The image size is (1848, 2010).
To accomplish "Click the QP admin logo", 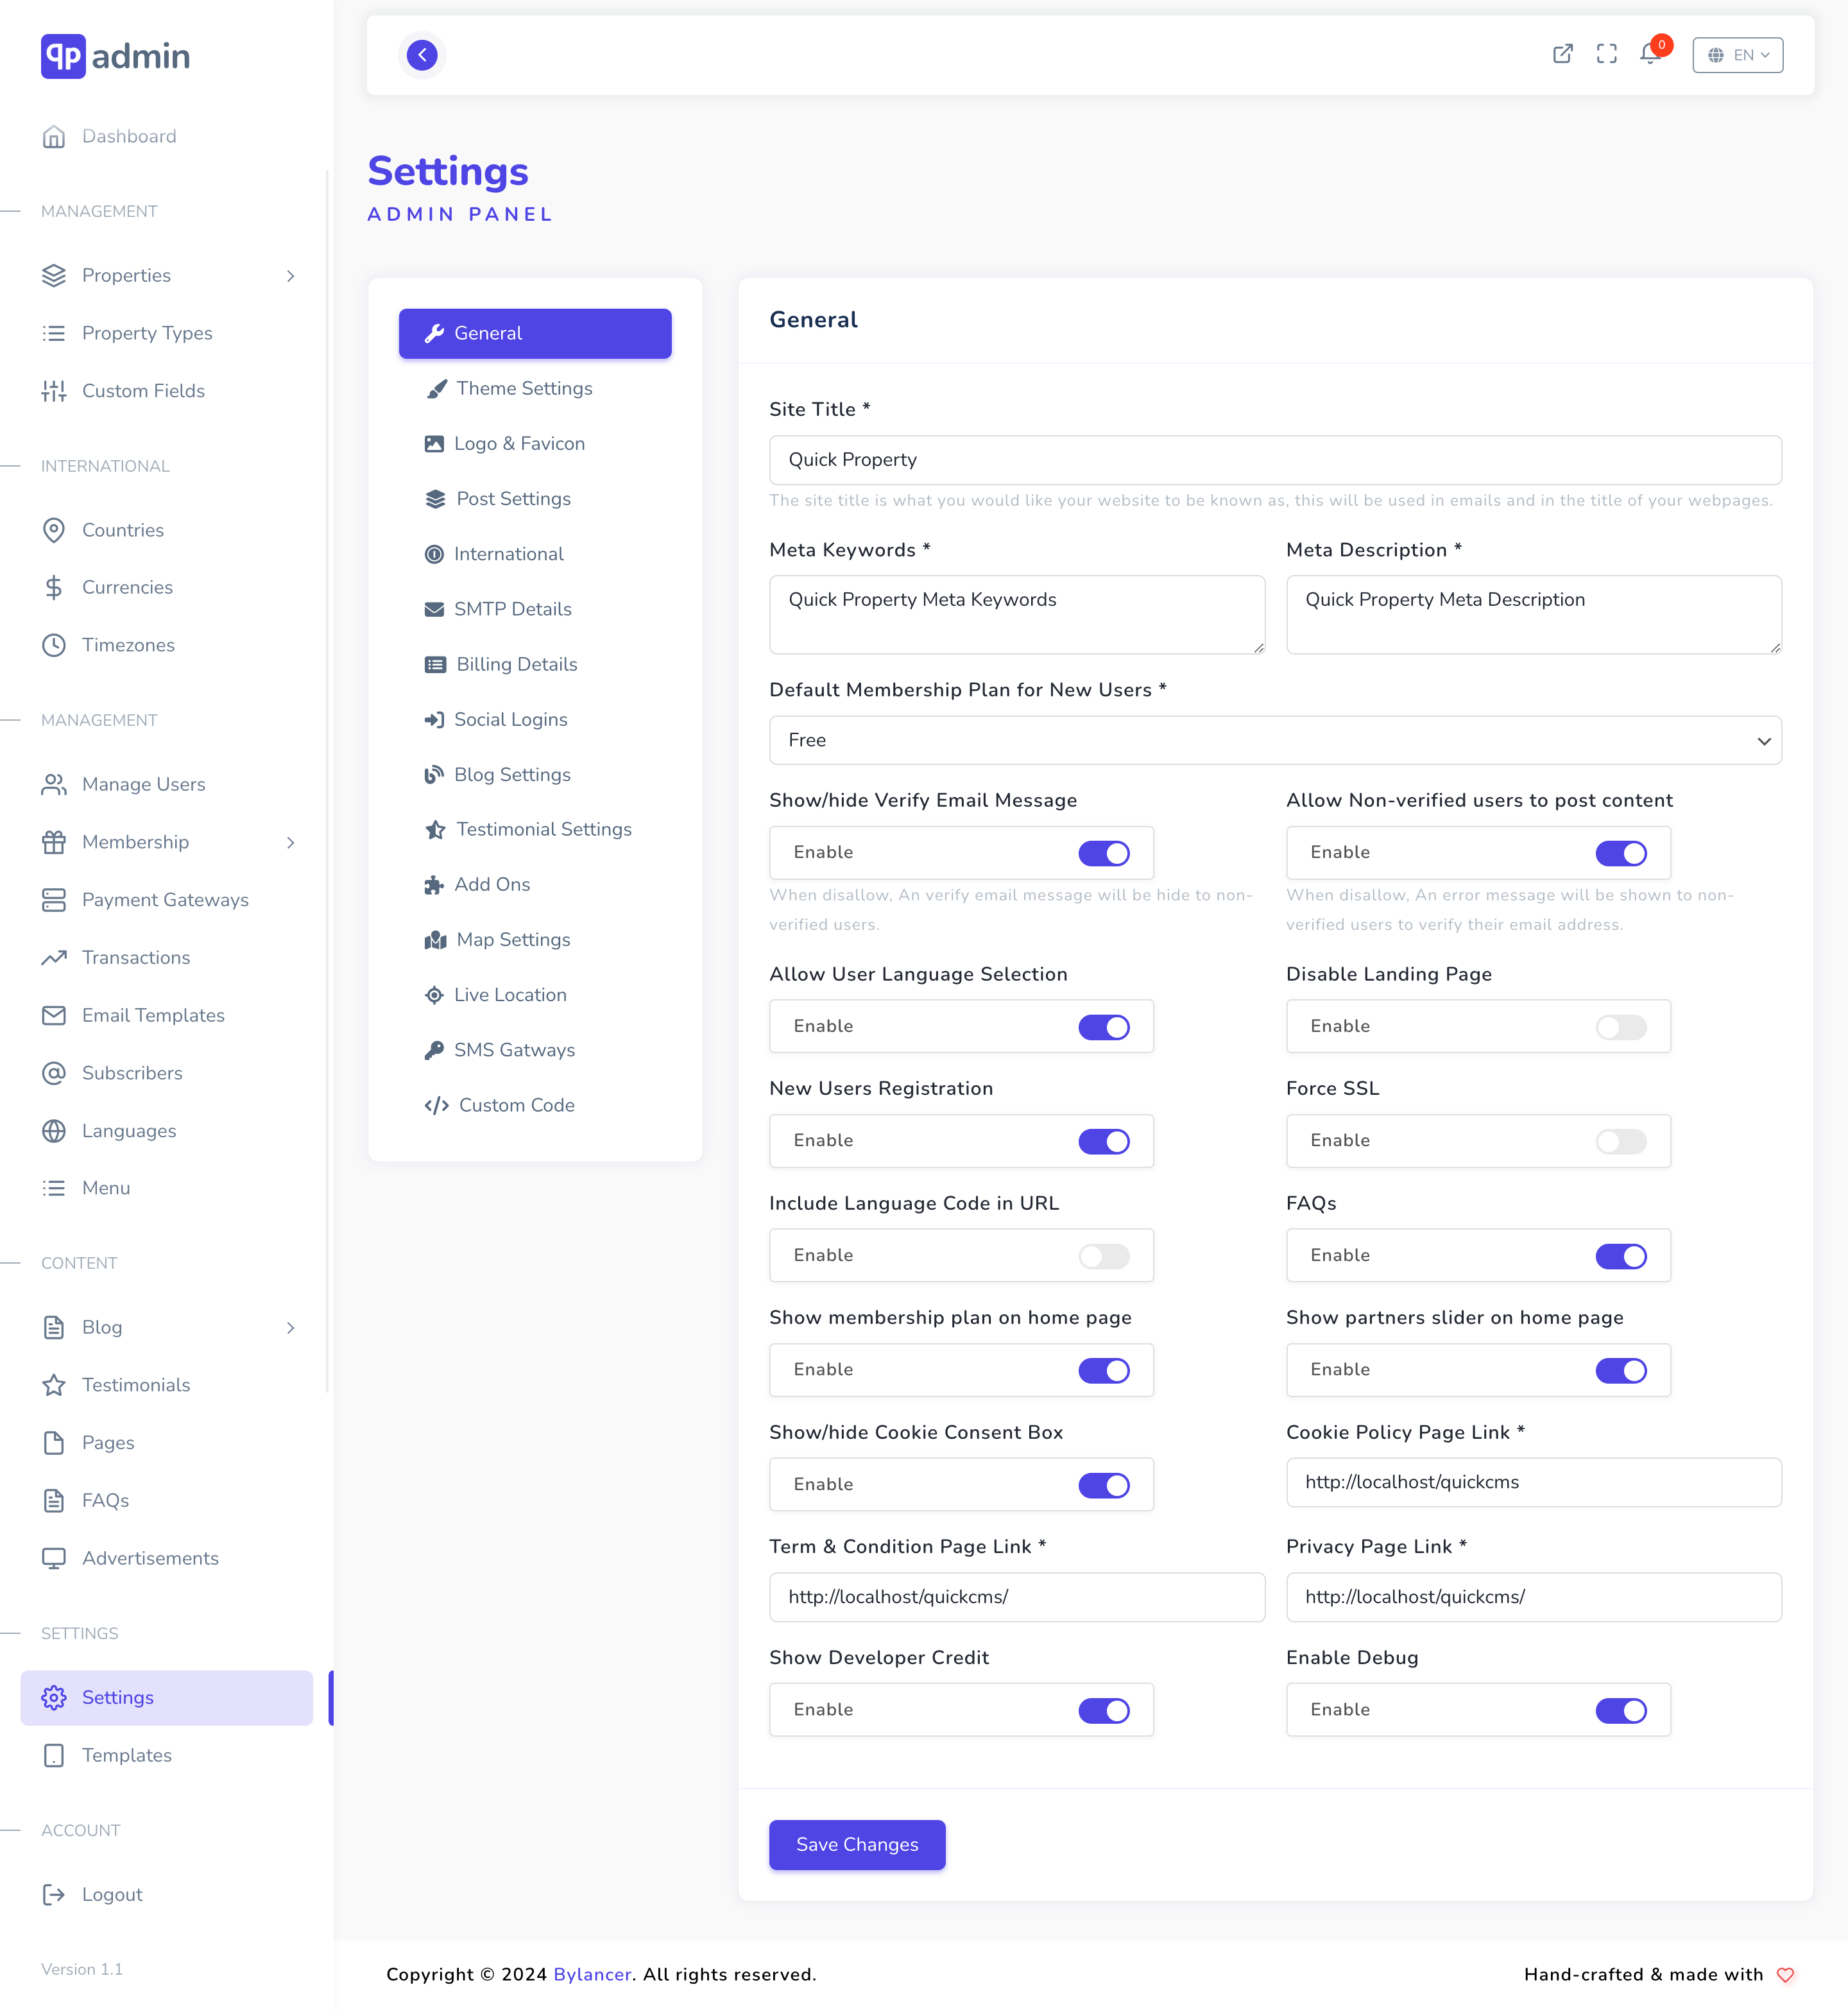I will coord(115,57).
